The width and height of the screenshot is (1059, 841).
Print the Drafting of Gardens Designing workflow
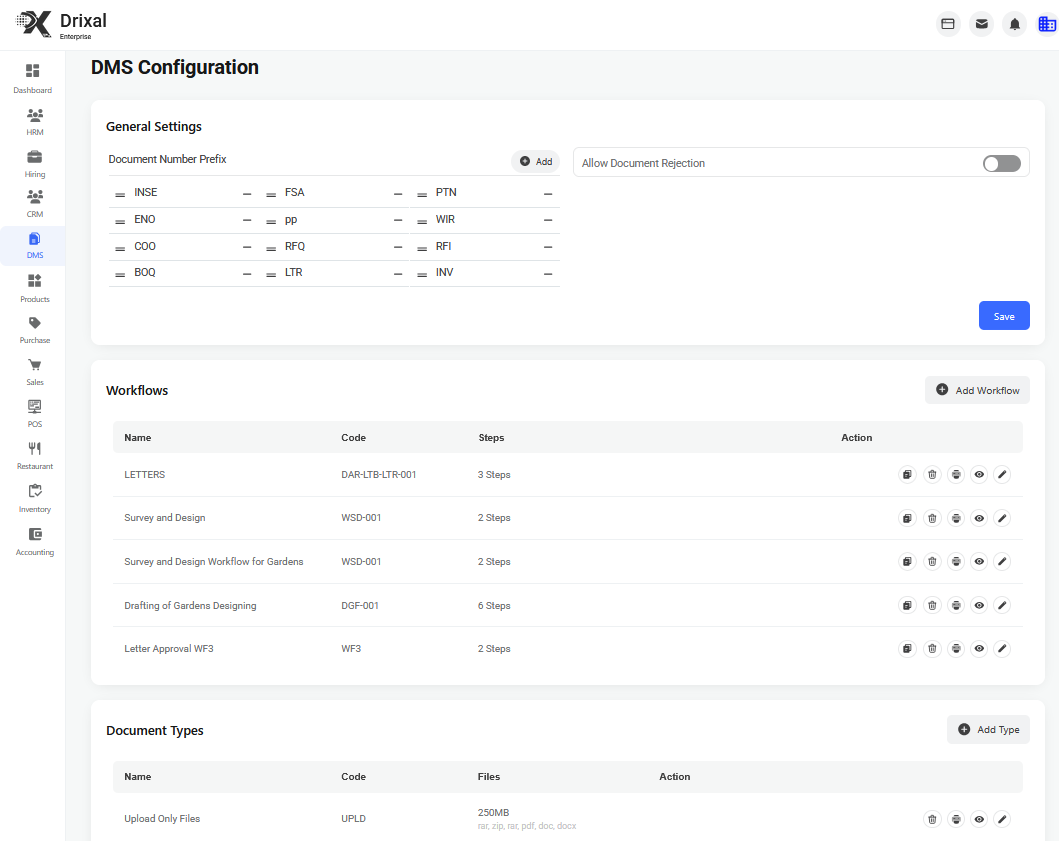(955, 605)
